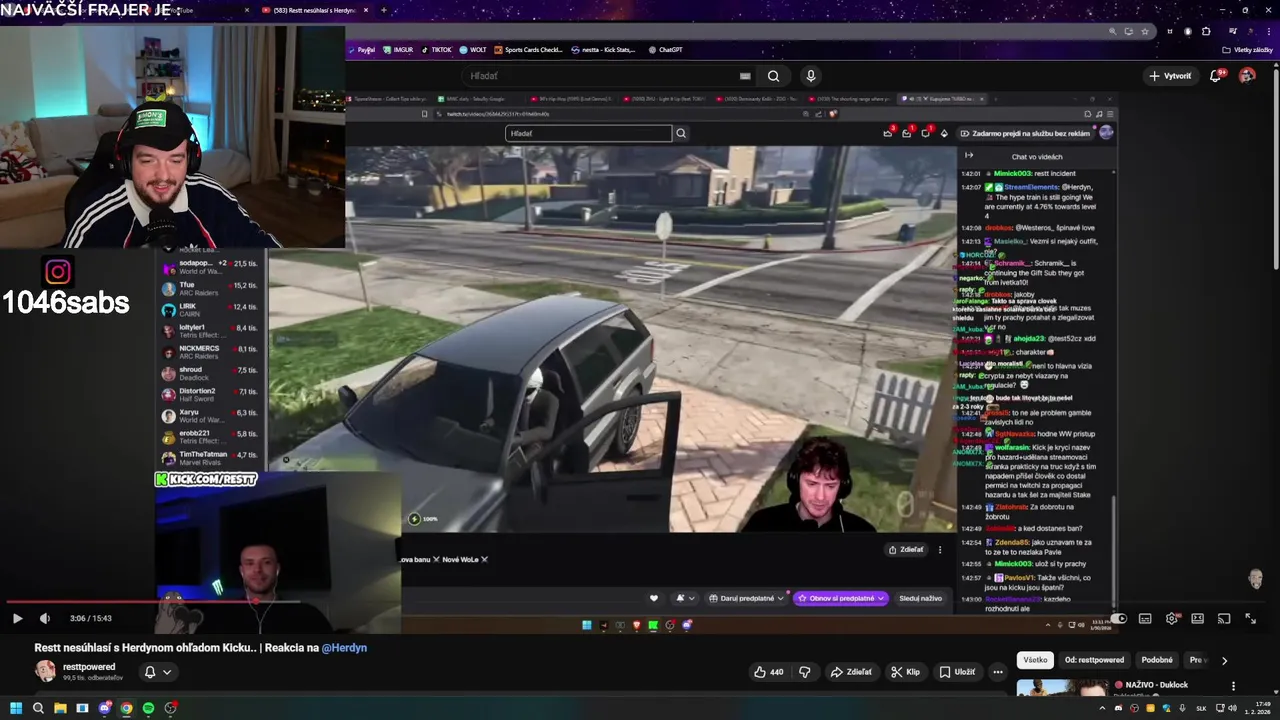This screenshot has width=1280, height=720.
Task: Save the video with Uložiť
Action: (x=957, y=672)
